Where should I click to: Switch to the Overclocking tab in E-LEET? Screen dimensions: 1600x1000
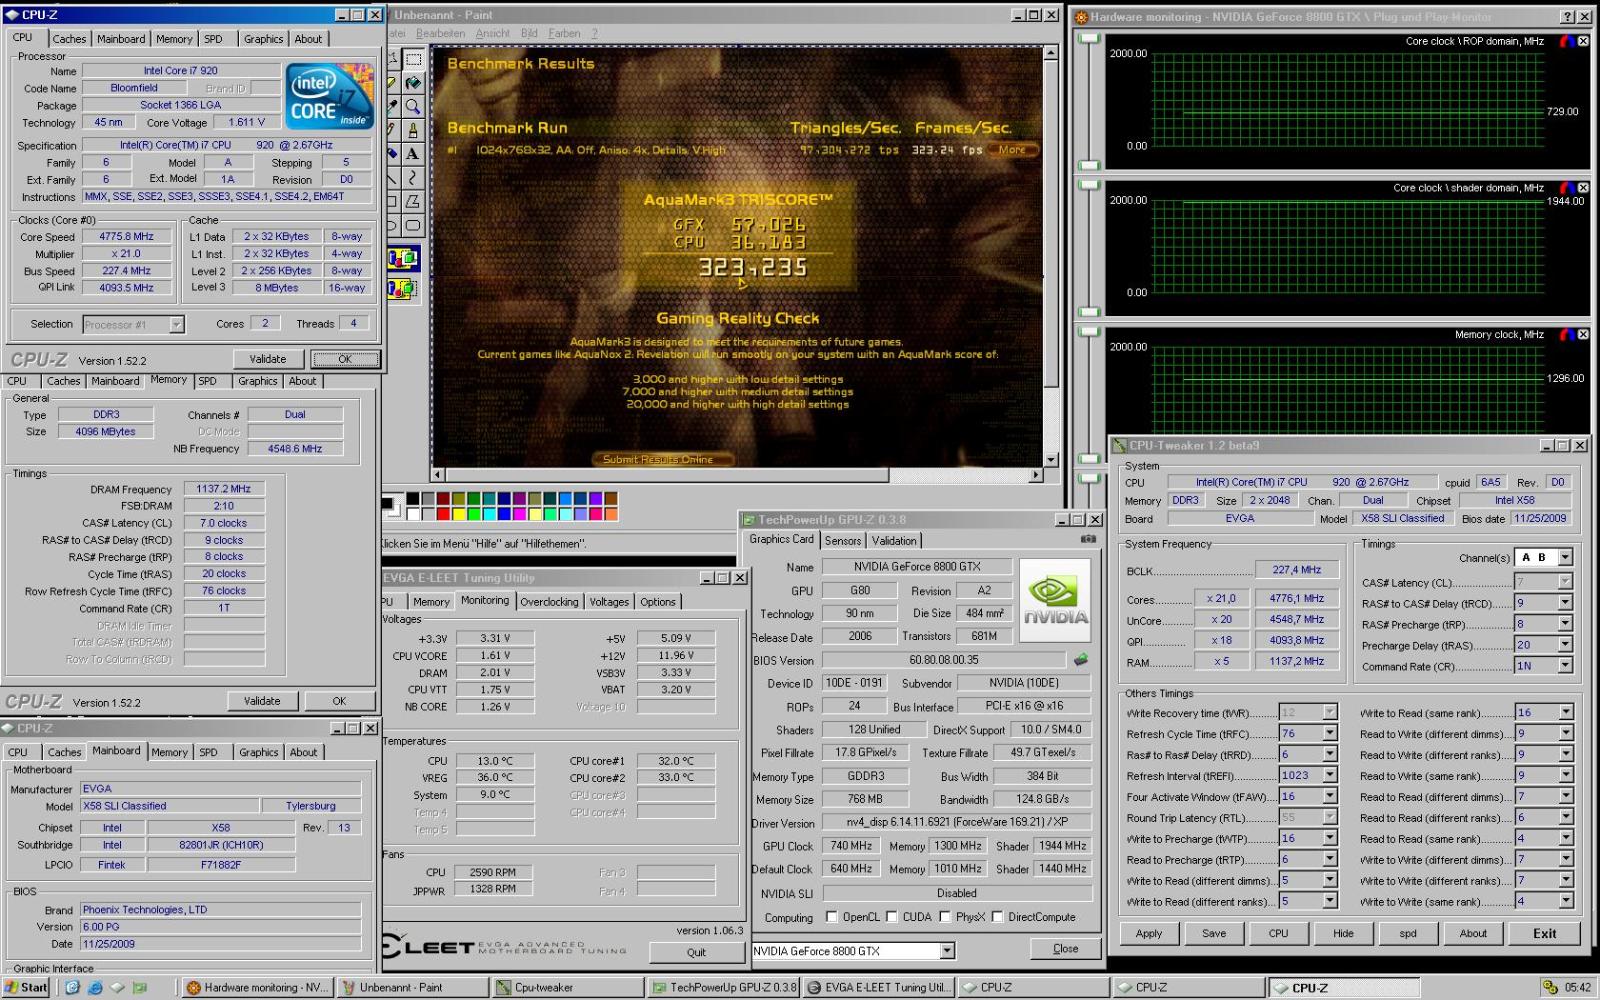549,602
